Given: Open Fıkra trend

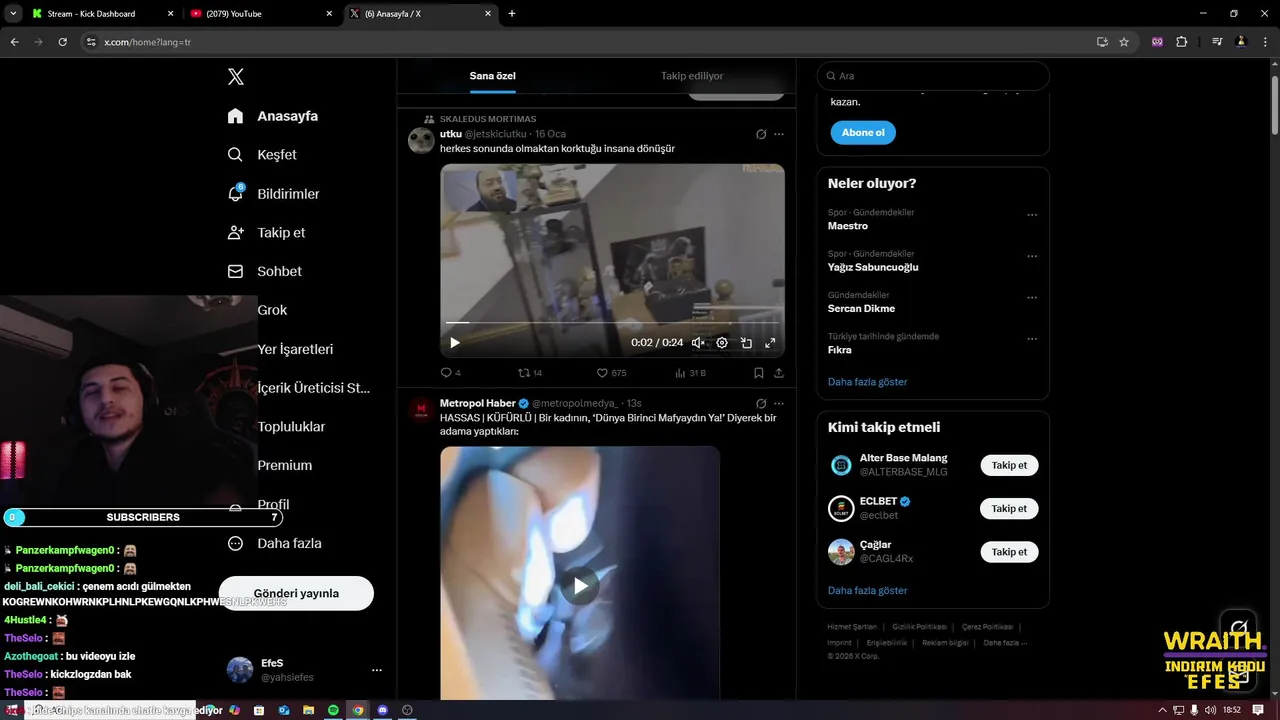Looking at the screenshot, I should point(840,350).
